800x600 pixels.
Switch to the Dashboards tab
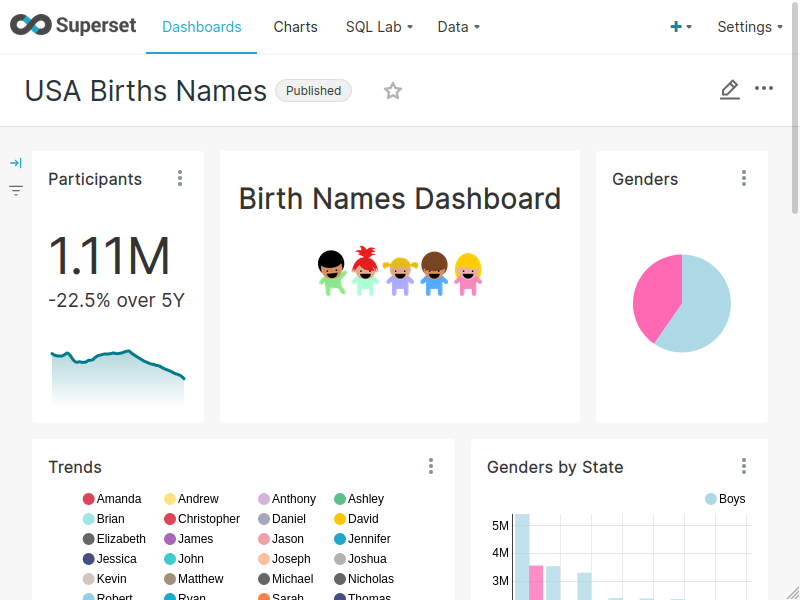201,27
